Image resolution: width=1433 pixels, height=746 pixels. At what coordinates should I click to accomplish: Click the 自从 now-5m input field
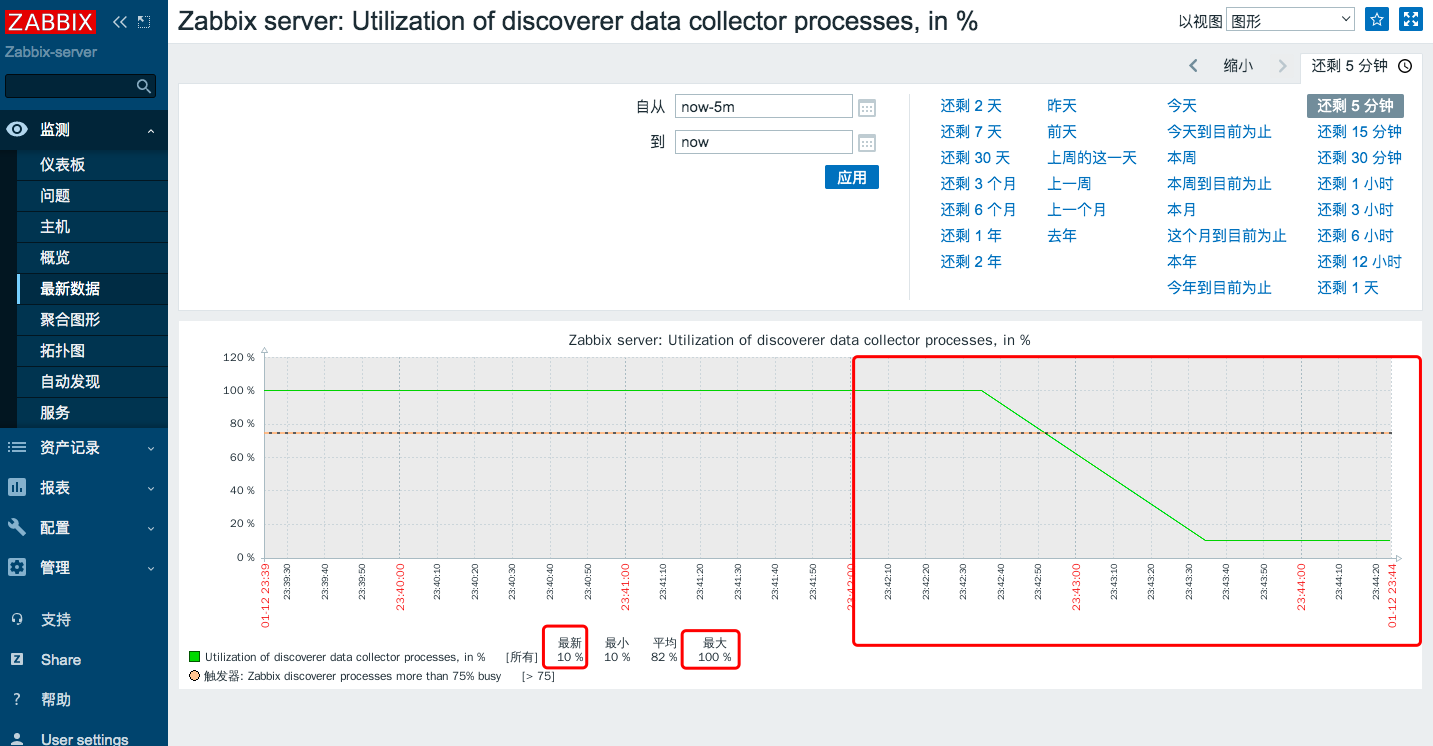pos(764,107)
